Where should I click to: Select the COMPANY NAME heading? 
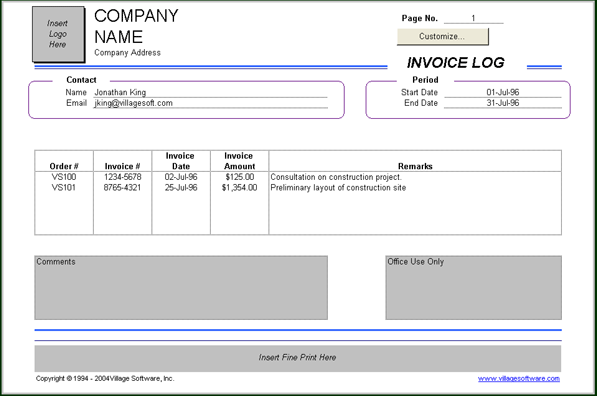click(x=136, y=26)
